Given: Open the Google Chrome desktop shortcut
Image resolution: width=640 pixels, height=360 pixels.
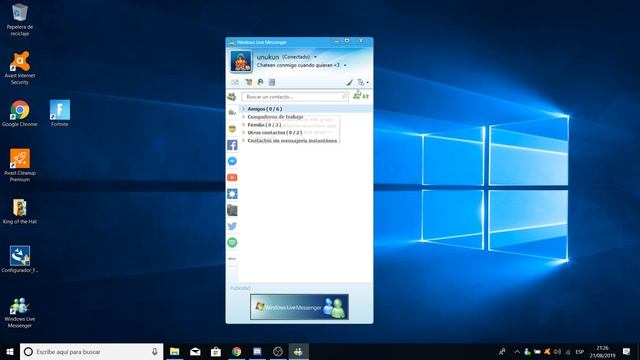Looking at the screenshot, I should [20, 113].
